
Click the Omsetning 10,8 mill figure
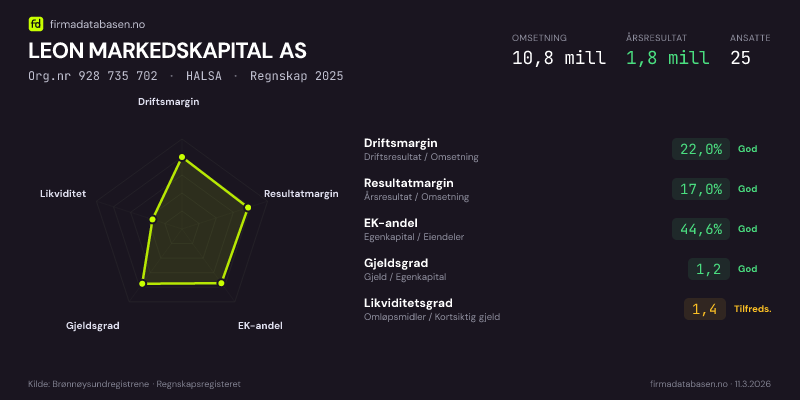558,58
